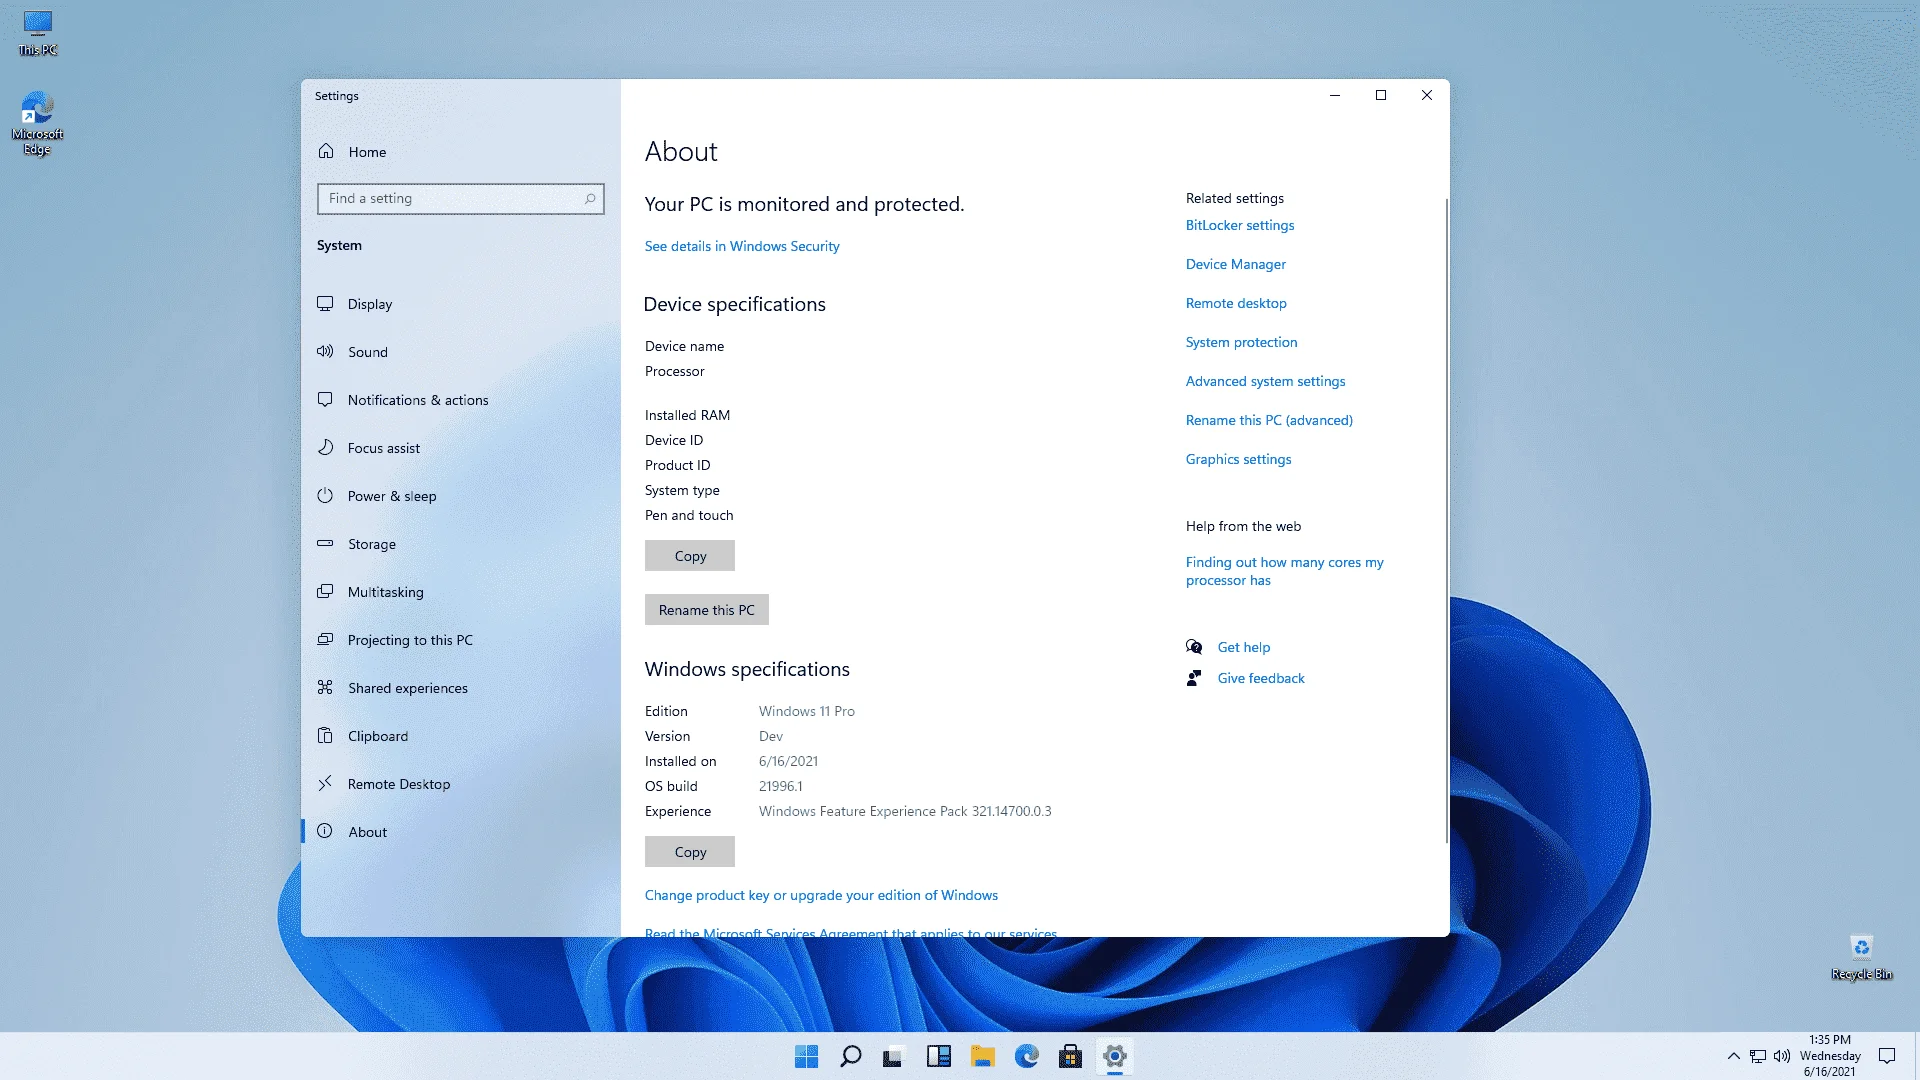Copy the Windows specifications
1920x1080 pixels.
click(x=690, y=852)
